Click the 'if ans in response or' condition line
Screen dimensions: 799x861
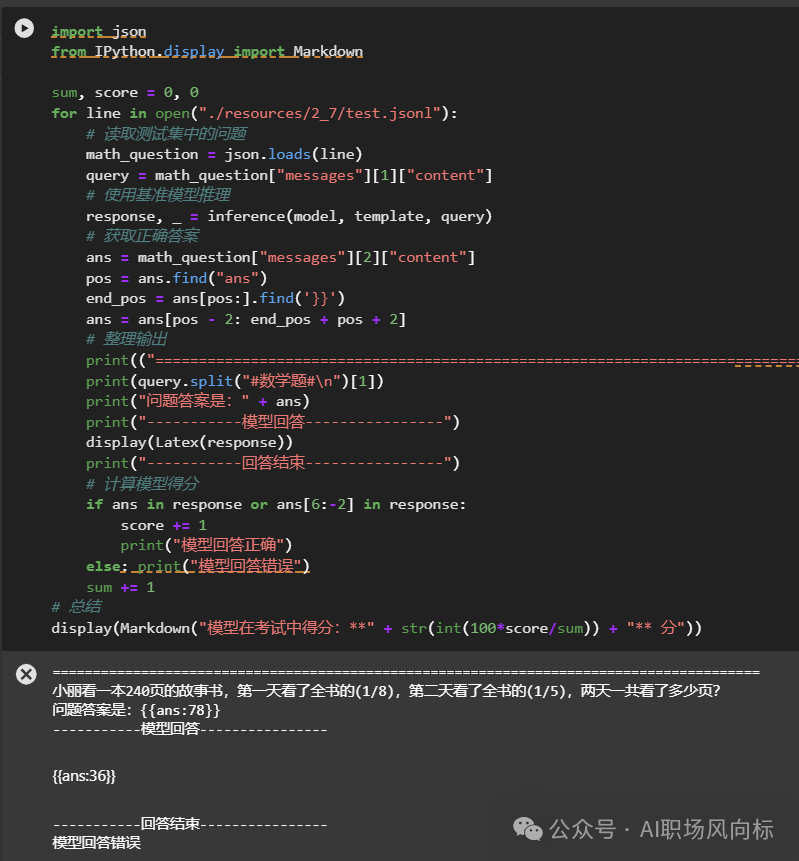click(x=276, y=505)
